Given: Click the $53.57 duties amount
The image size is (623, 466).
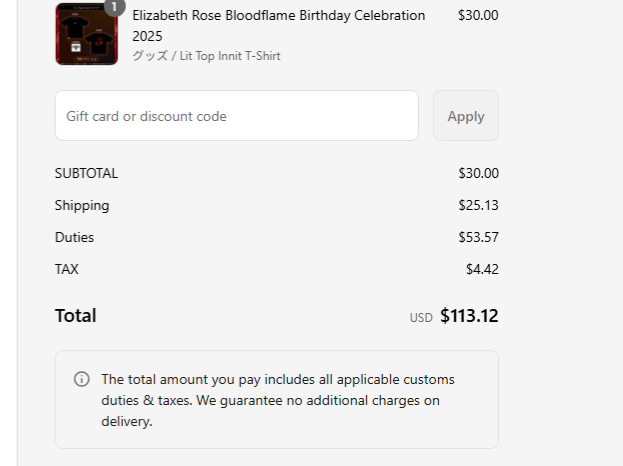Looking at the screenshot, I should tap(478, 237).
